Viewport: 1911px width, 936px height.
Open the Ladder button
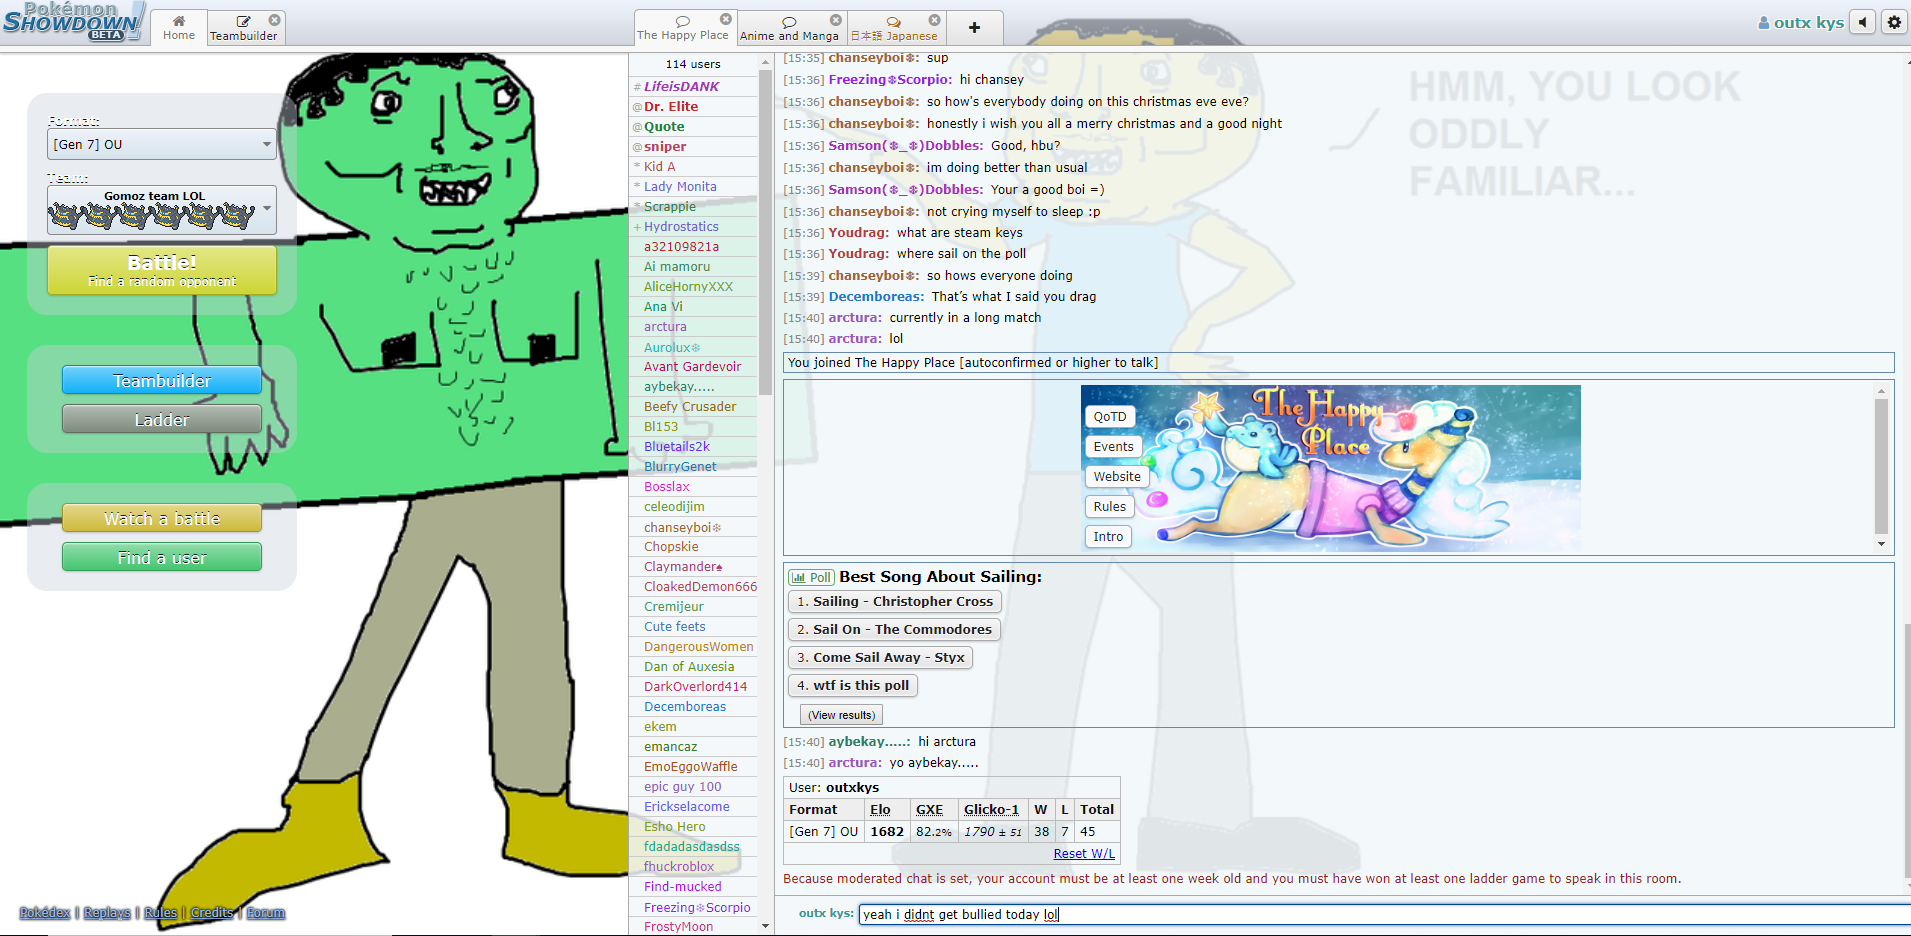tap(162, 419)
